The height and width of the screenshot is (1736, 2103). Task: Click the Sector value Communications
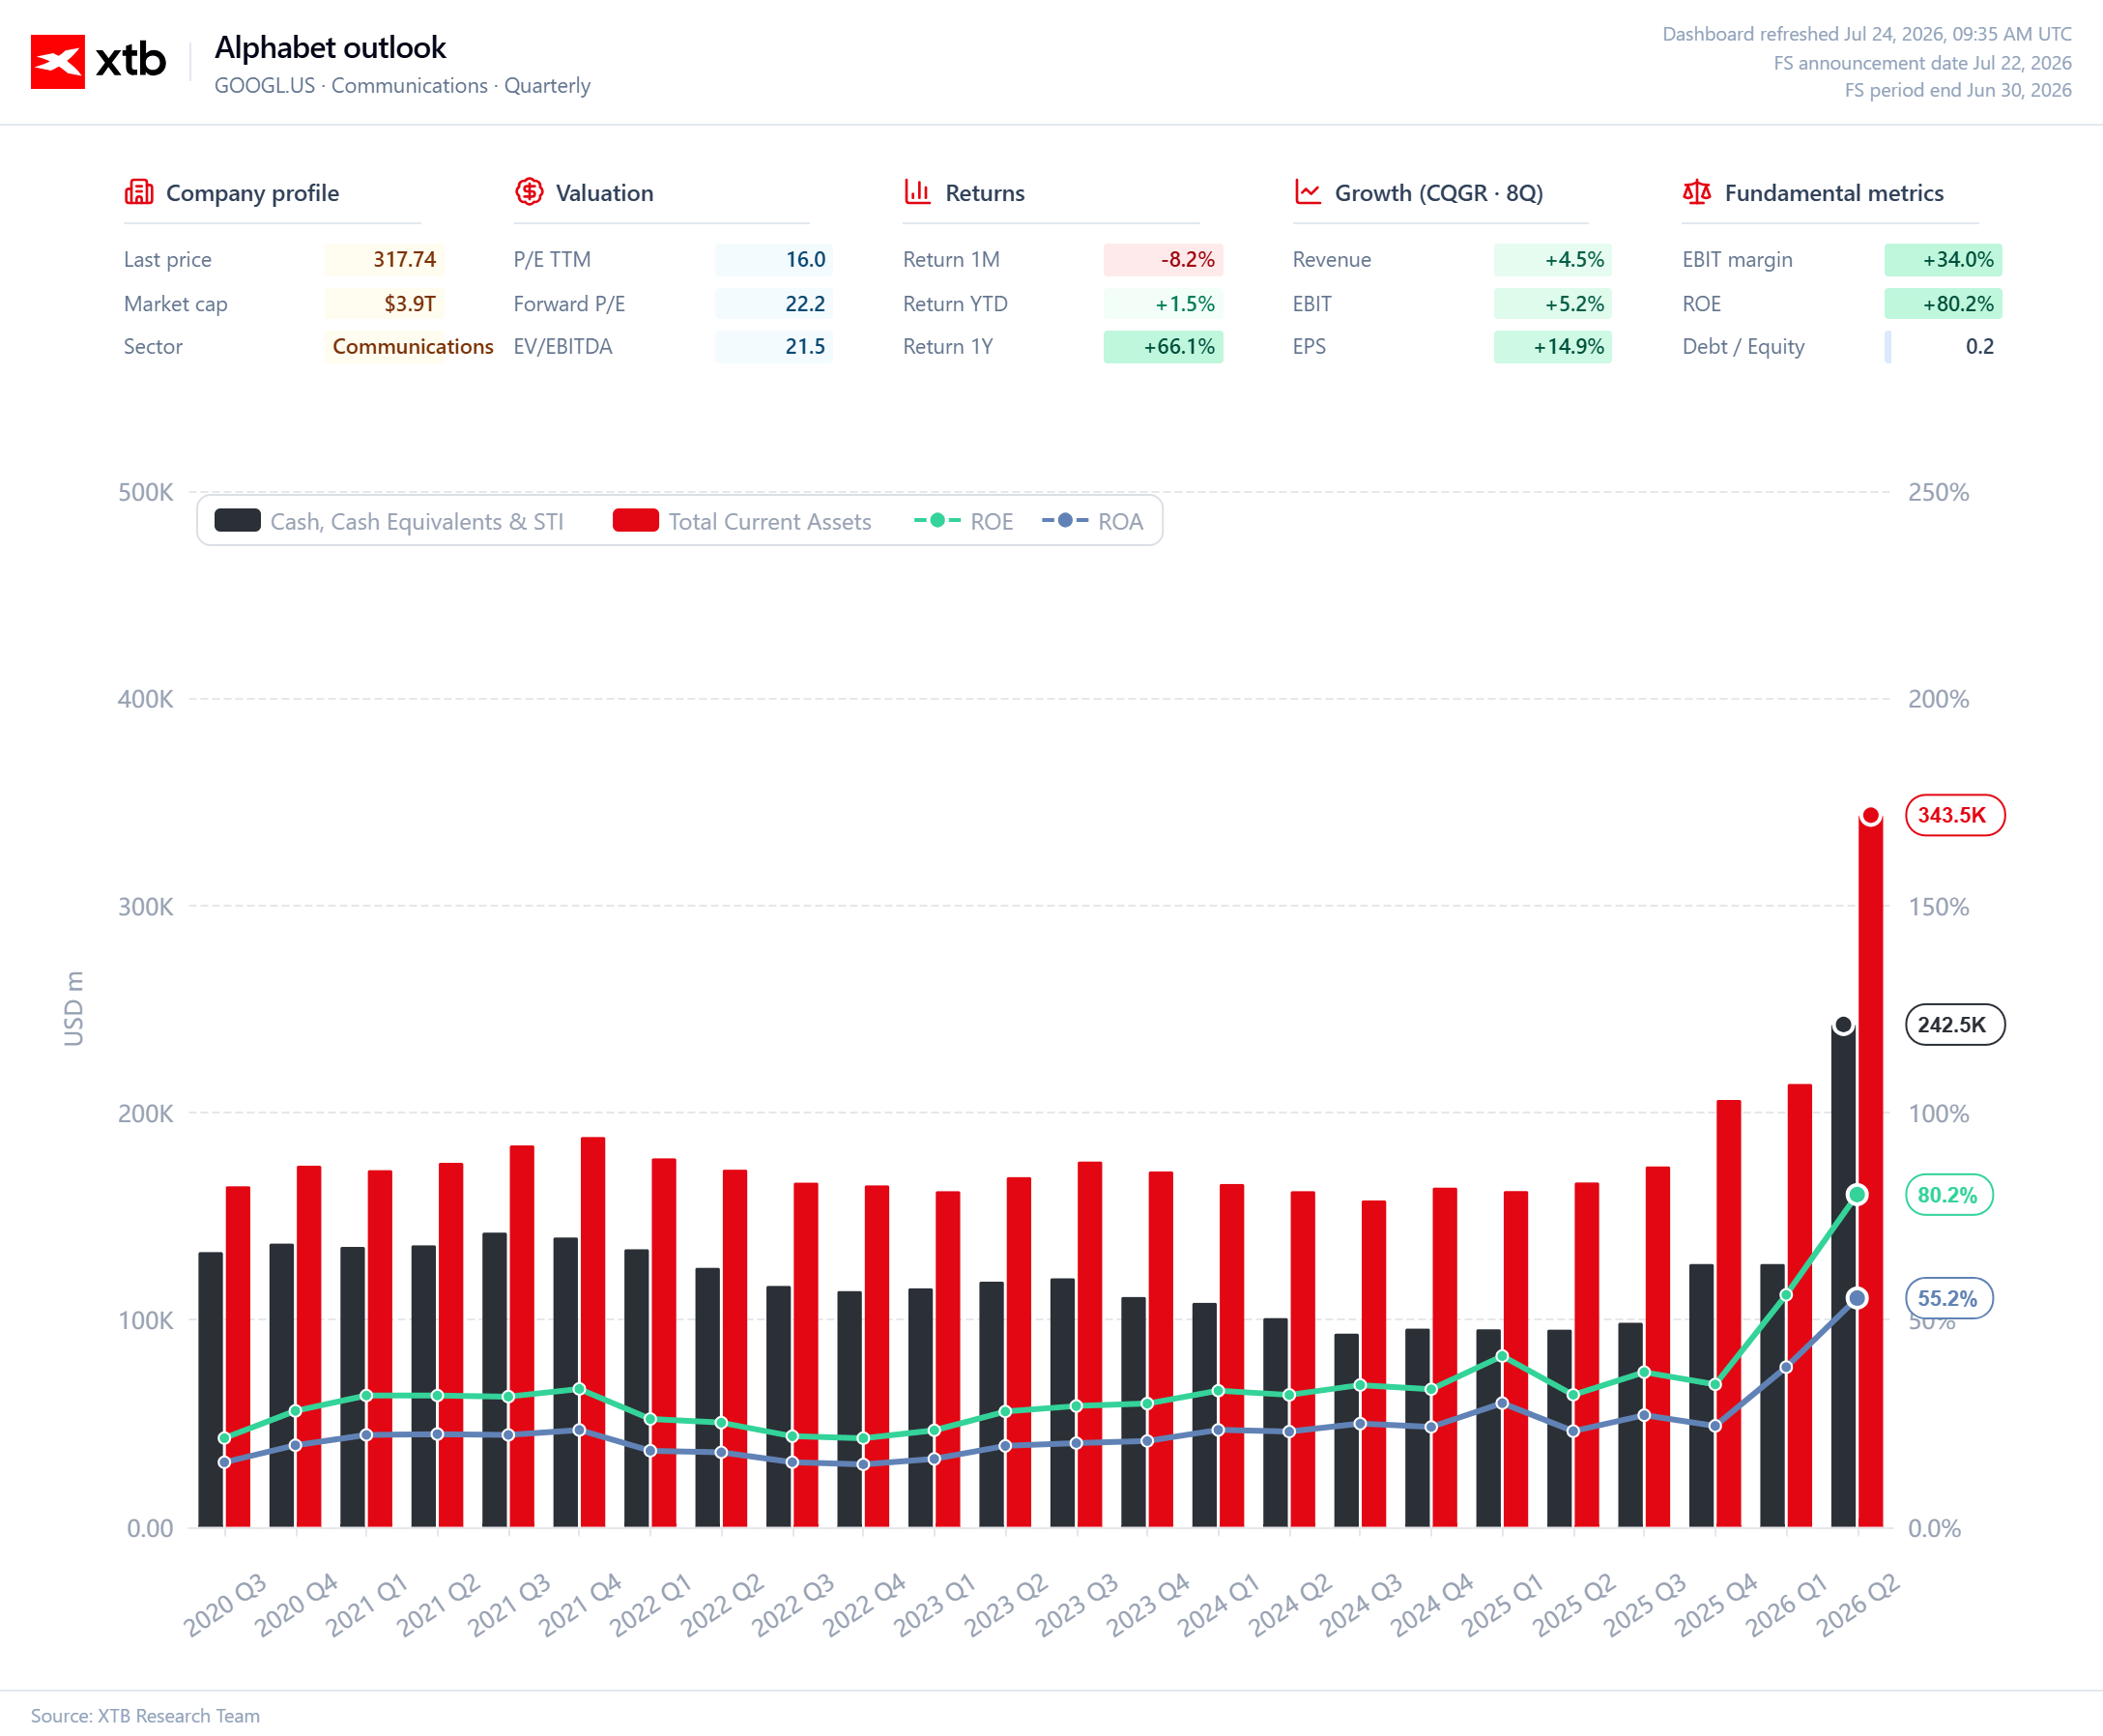(413, 347)
